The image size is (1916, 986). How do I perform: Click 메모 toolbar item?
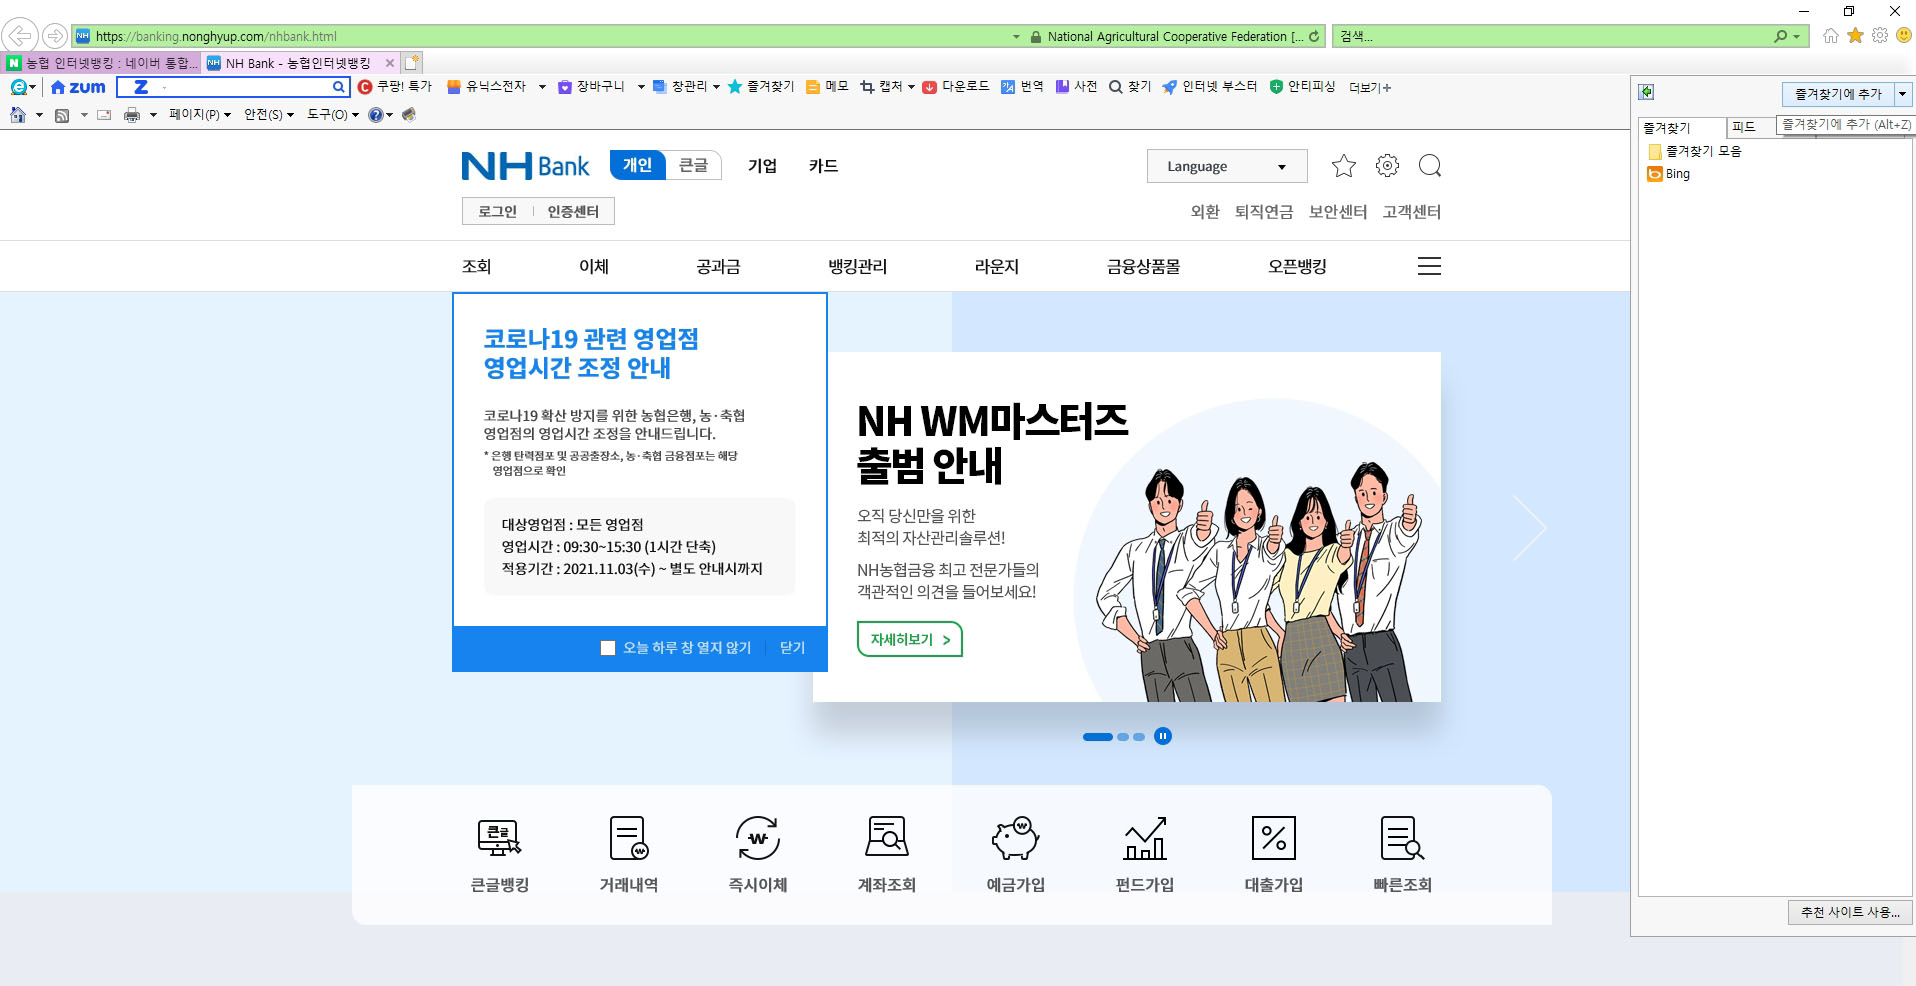coord(827,87)
